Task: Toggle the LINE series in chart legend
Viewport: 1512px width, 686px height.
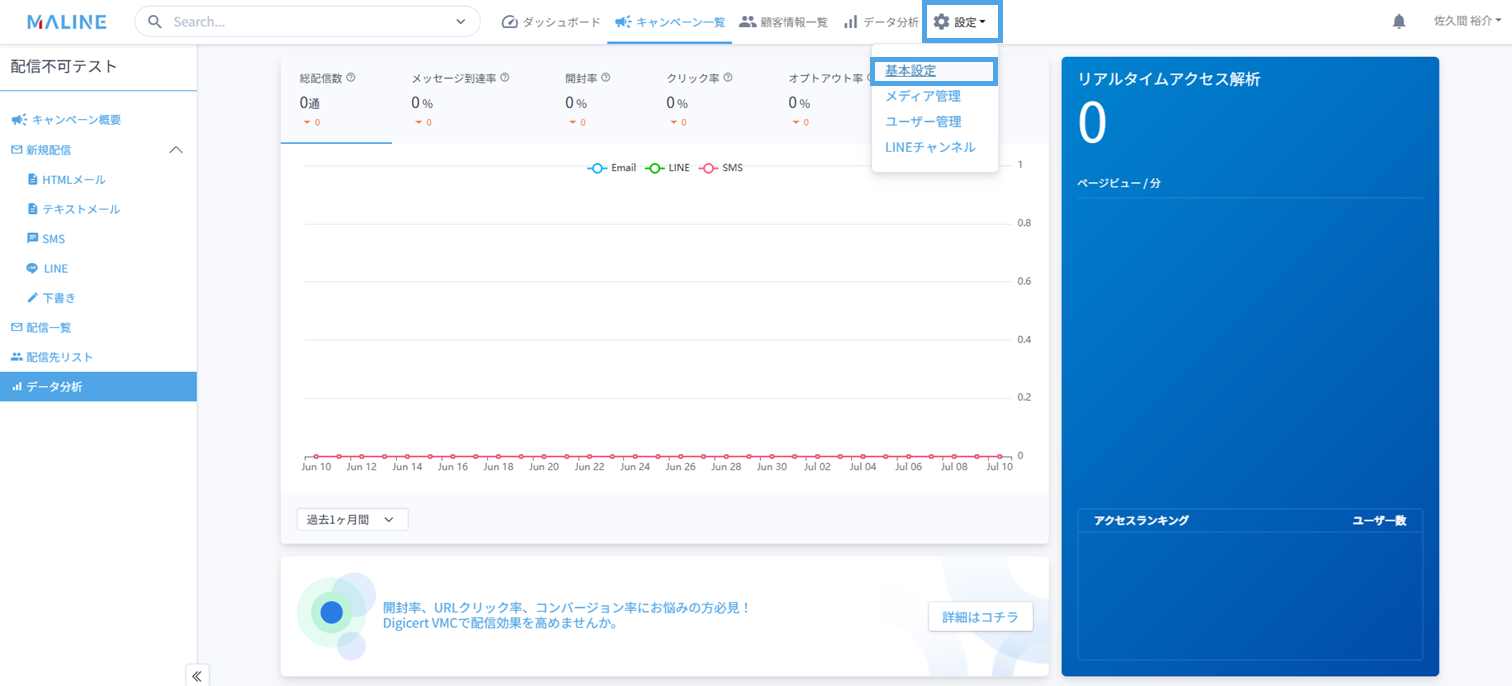Action: (x=667, y=168)
